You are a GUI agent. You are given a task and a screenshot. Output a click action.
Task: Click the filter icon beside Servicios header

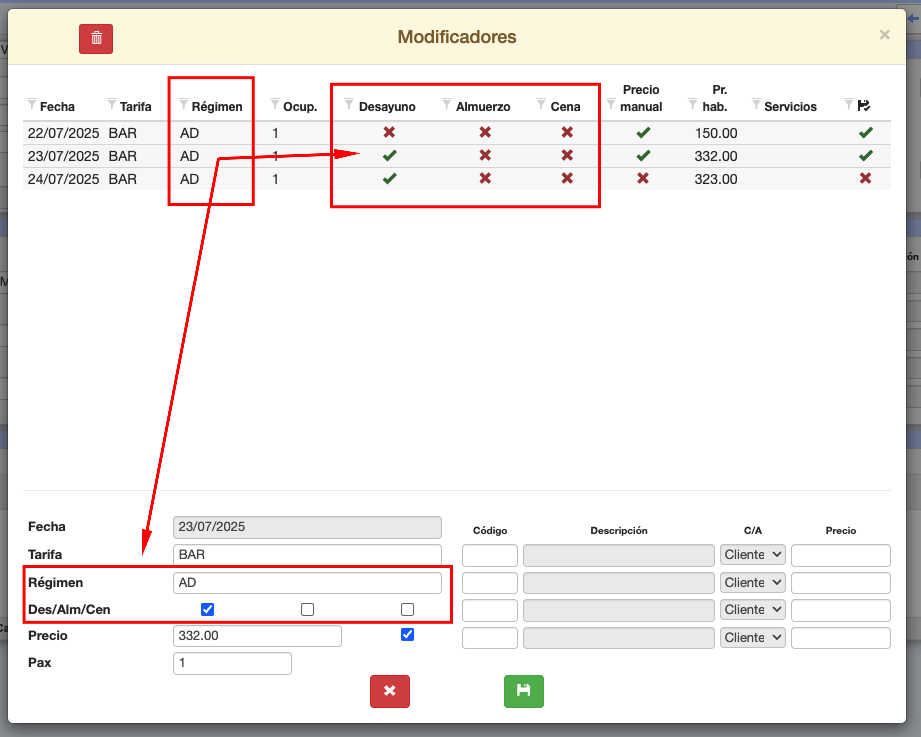(755, 104)
